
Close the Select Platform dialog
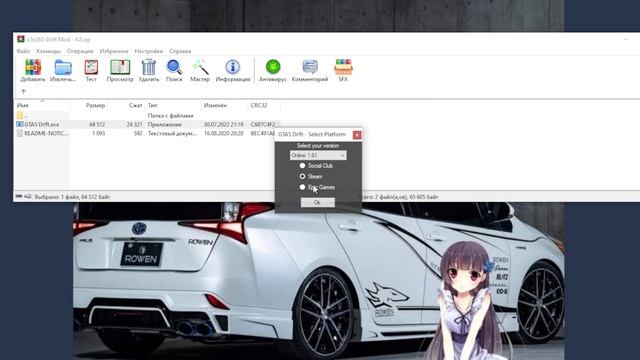point(357,135)
